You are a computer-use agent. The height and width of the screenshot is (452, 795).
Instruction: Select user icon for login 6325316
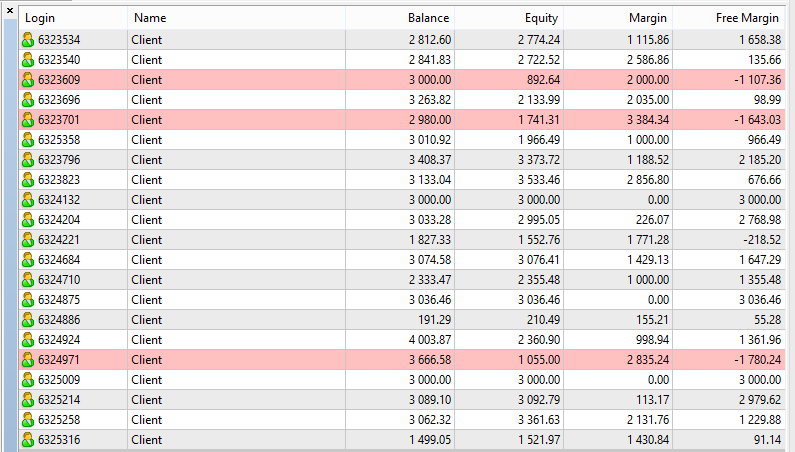[28, 440]
